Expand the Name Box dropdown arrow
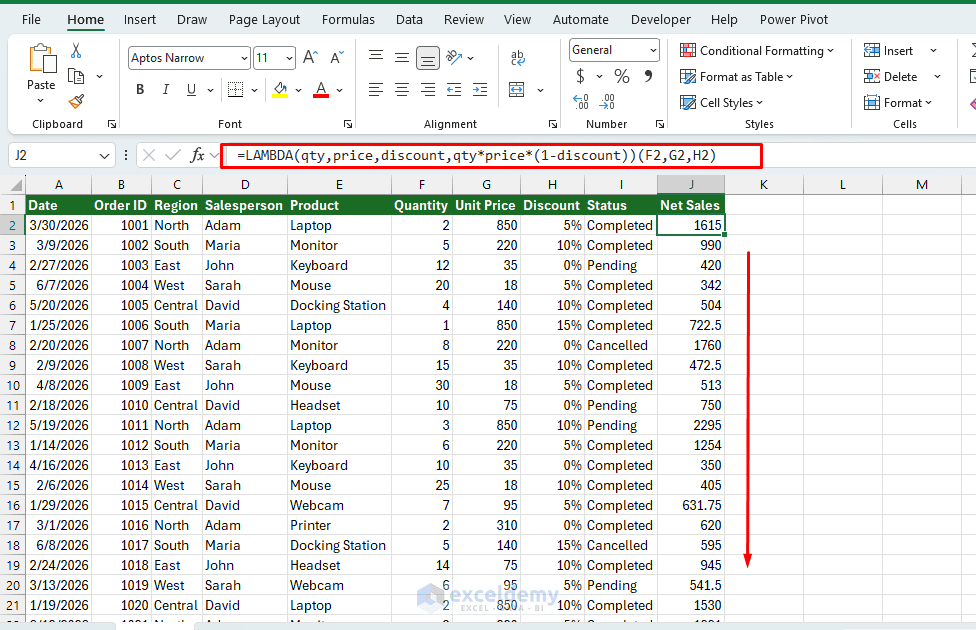The height and width of the screenshot is (630, 976). click(x=104, y=156)
